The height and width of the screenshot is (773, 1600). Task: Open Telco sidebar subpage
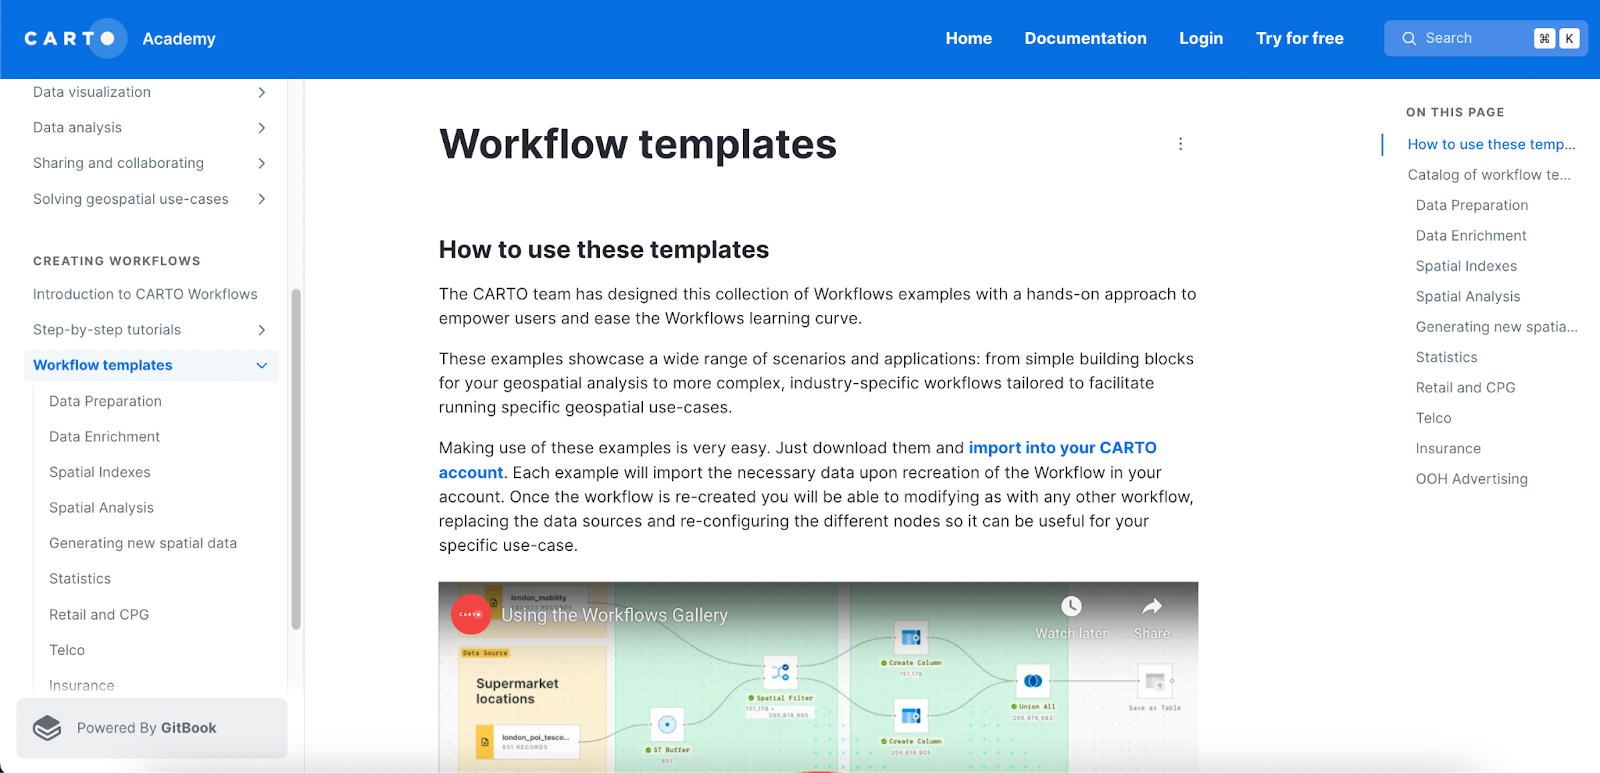coord(67,650)
